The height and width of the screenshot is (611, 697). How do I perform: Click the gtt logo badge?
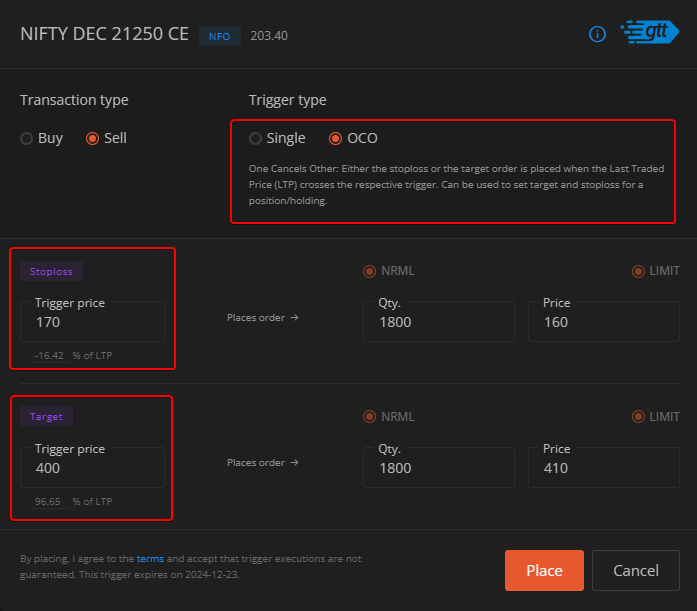pyautogui.click(x=650, y=32)
